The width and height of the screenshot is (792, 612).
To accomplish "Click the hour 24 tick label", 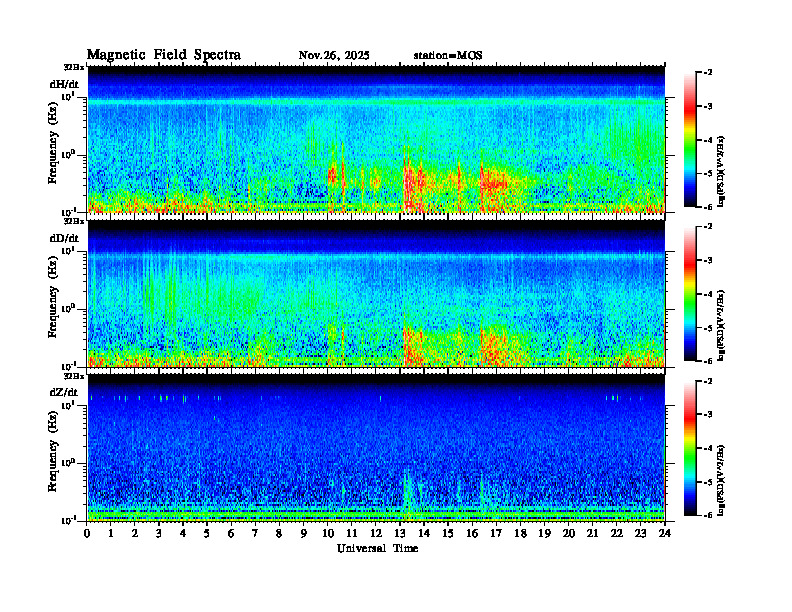I will click(x=665, y=534).
